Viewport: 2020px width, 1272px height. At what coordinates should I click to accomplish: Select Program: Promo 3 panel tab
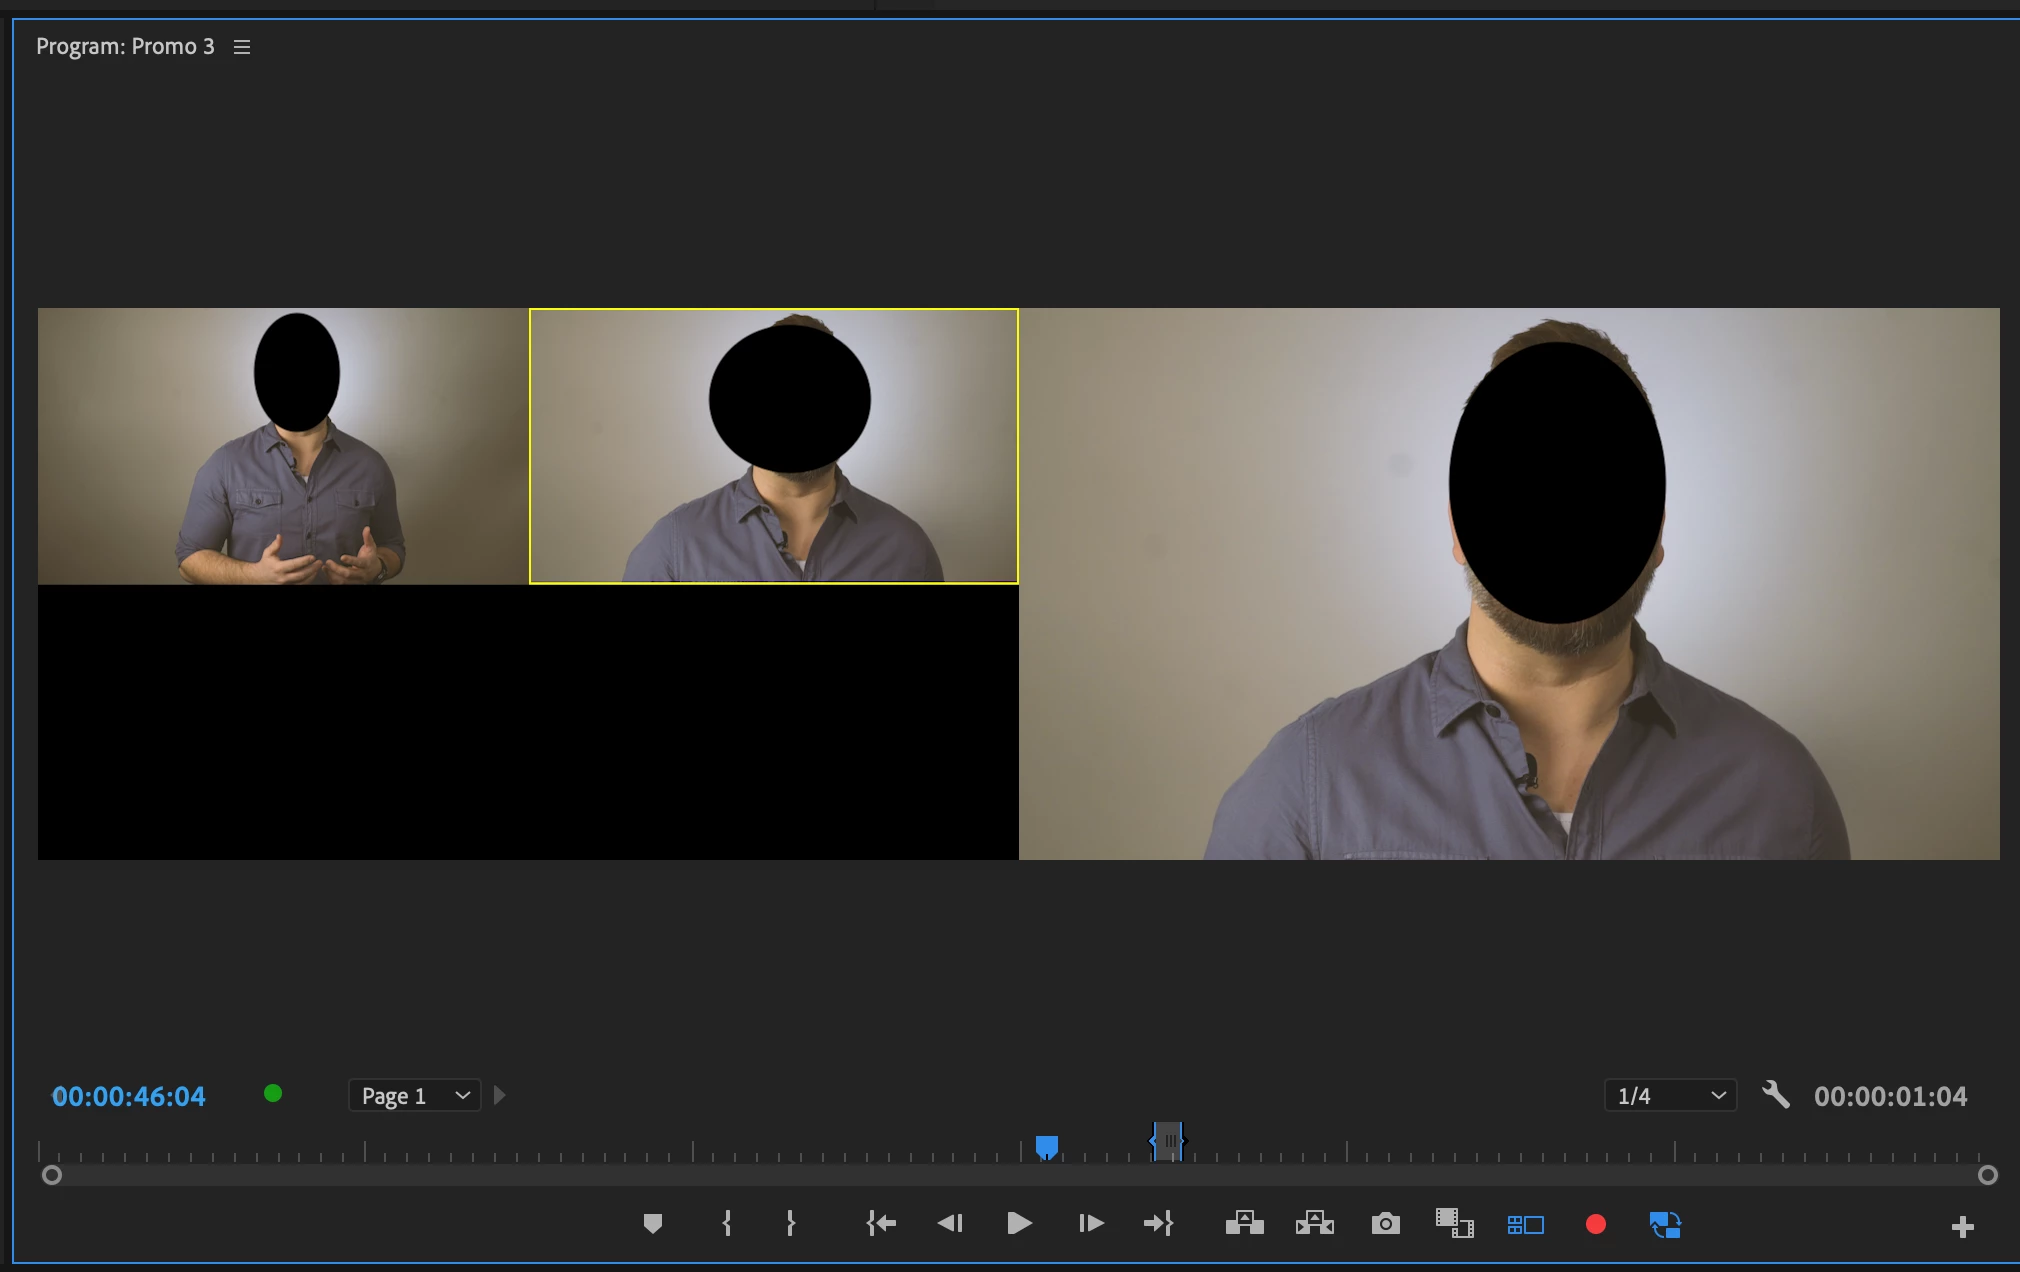(x=125, y=47)
